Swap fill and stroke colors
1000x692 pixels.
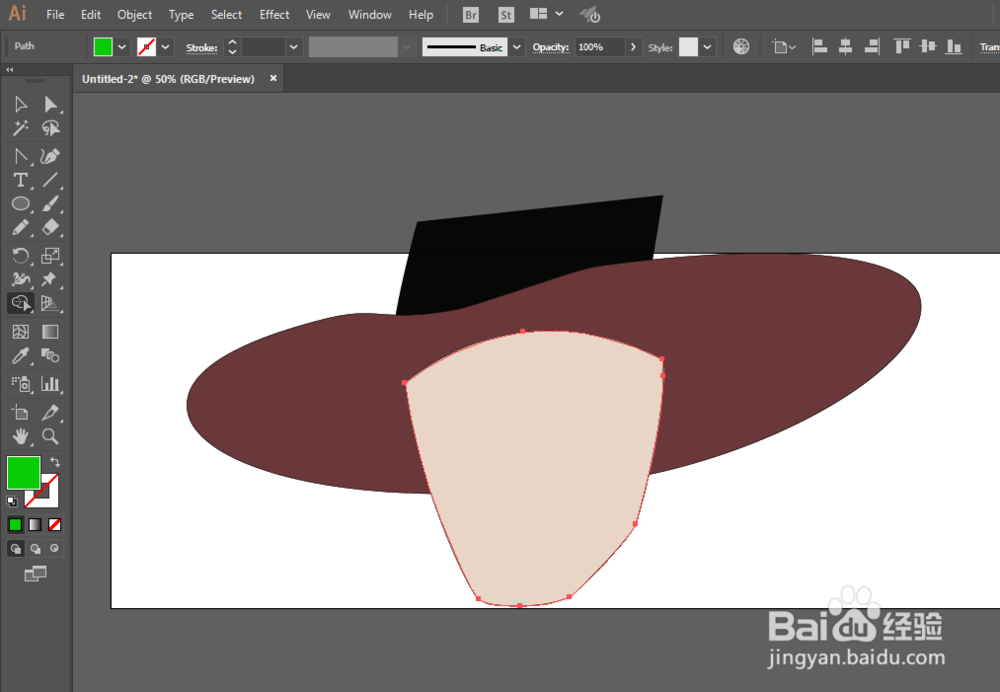55,462
